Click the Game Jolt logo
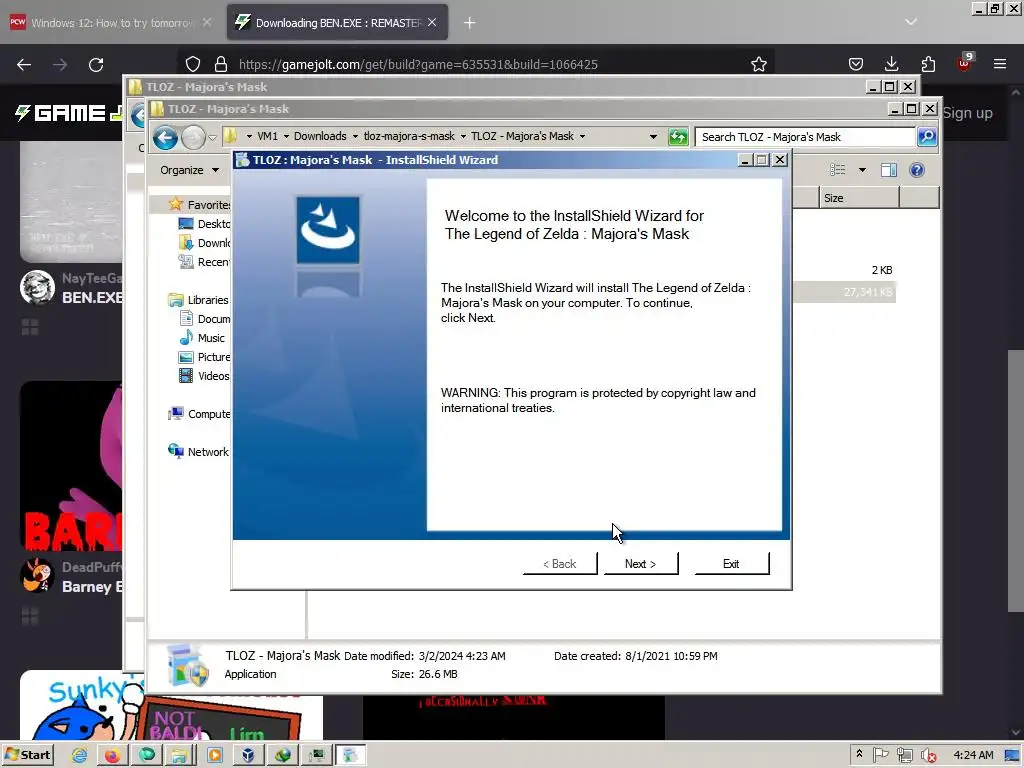 point(69,113)
